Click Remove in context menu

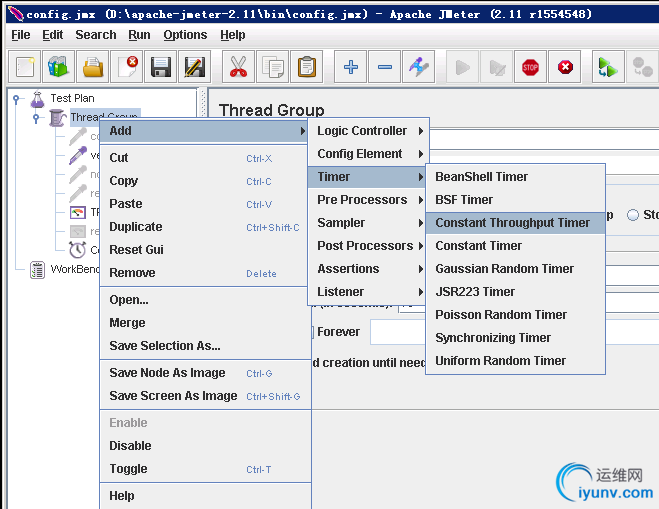point(204,273)
